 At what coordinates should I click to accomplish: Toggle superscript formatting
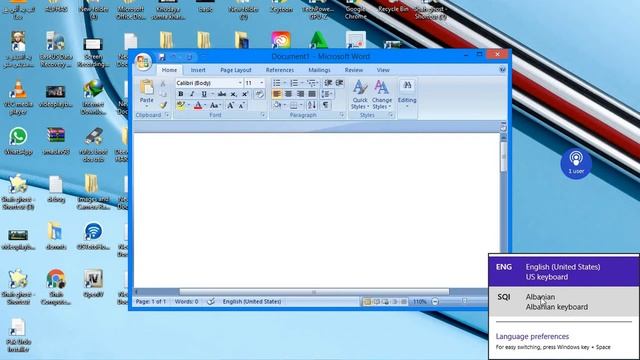click(x=244, y=94)
